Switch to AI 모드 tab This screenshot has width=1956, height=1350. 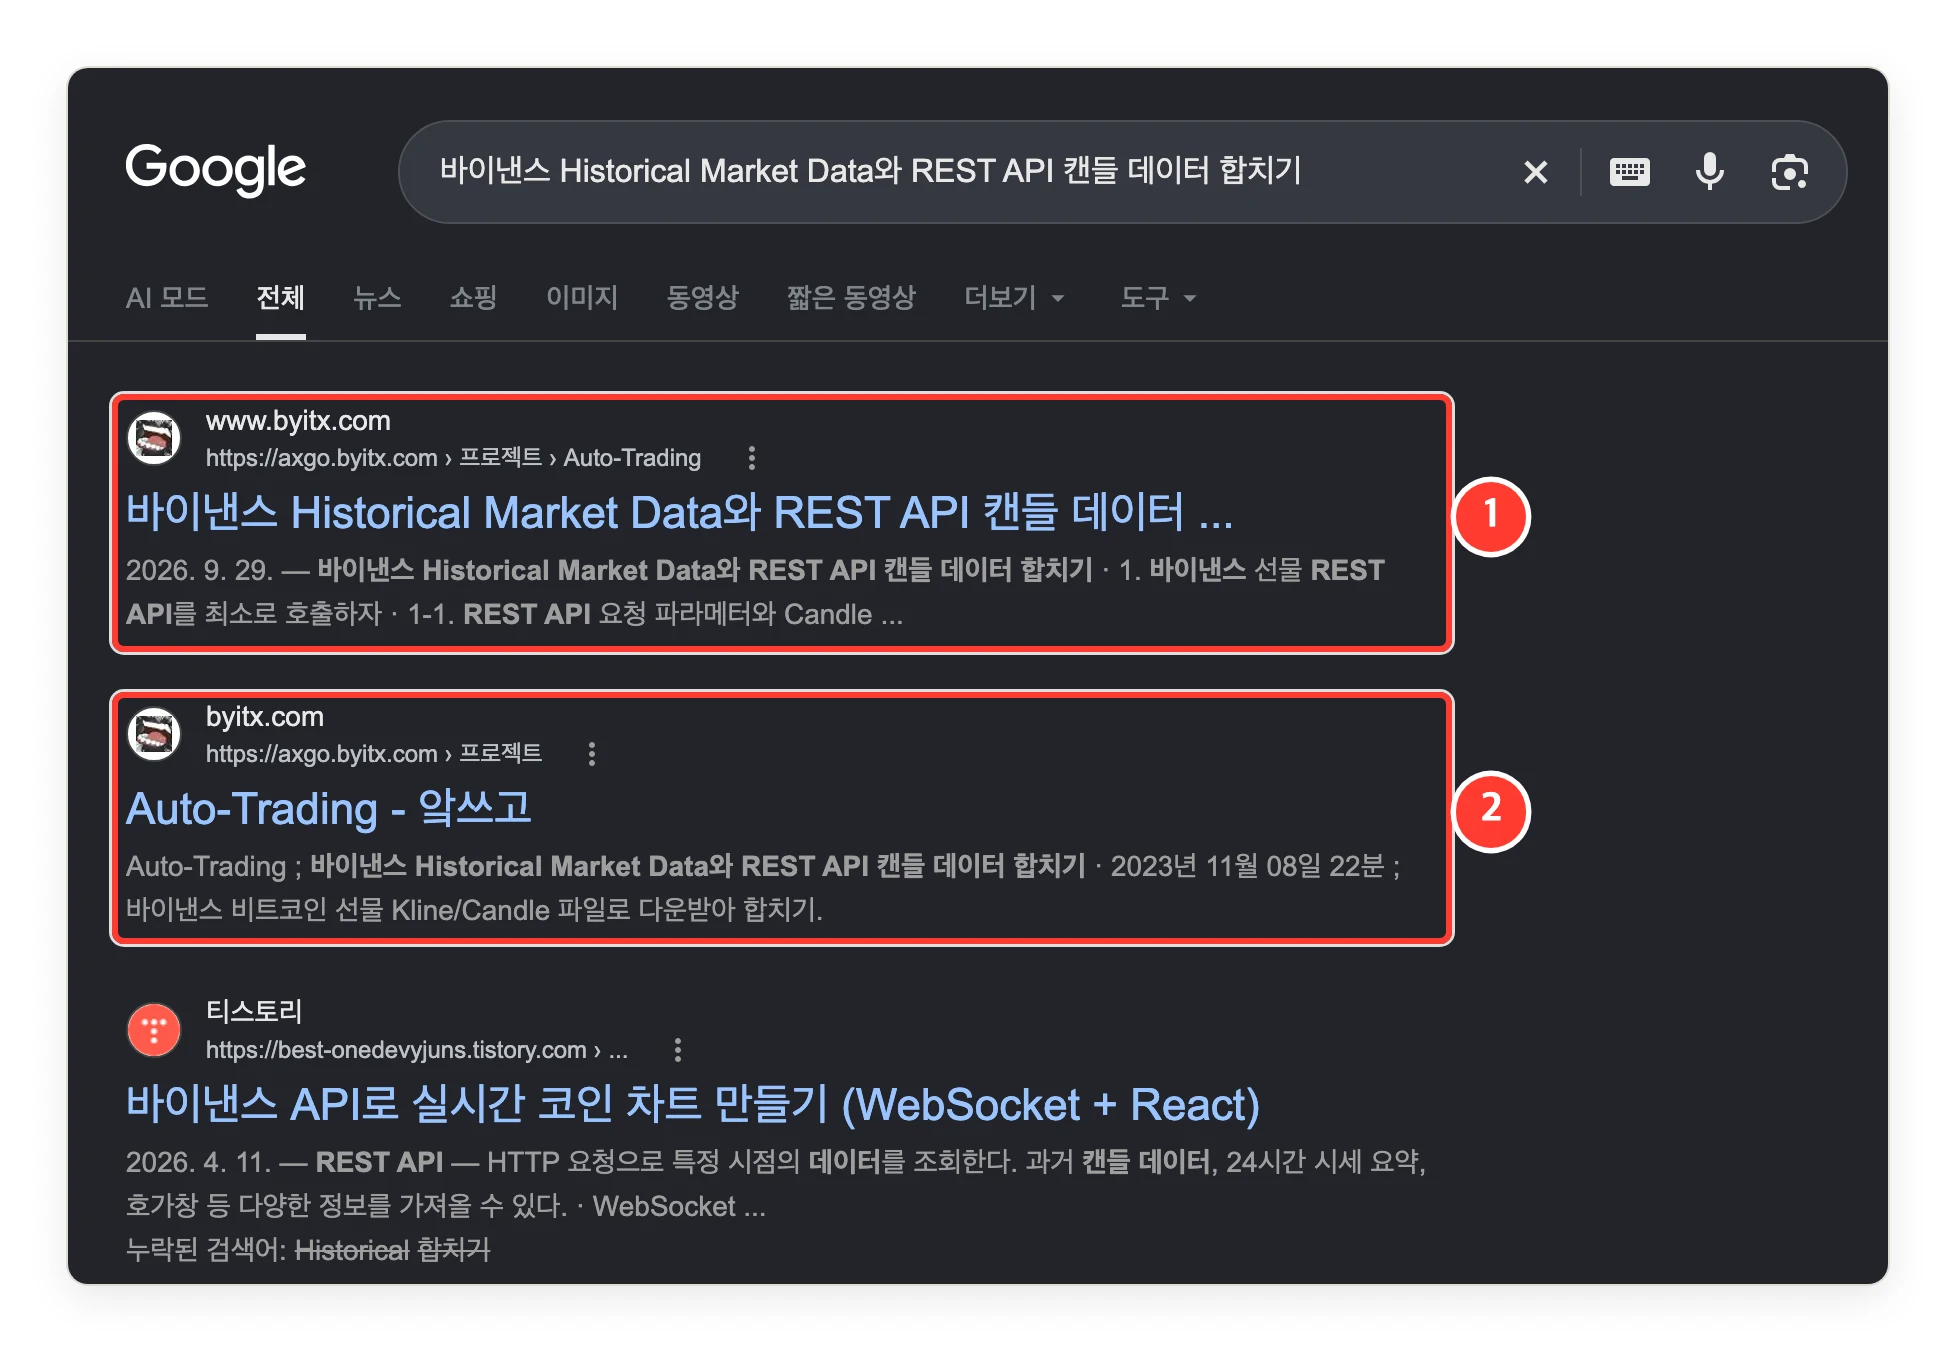click(x=167, y=297)
